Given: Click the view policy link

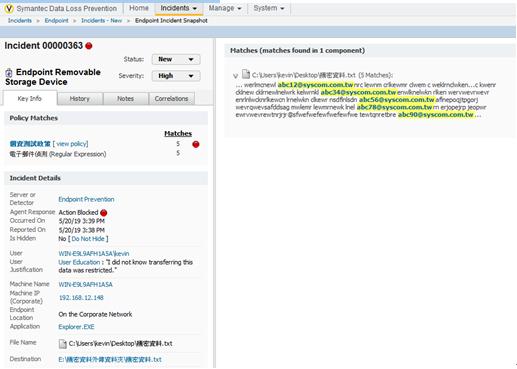Looking at the screenshot, I should pos(72,144).
